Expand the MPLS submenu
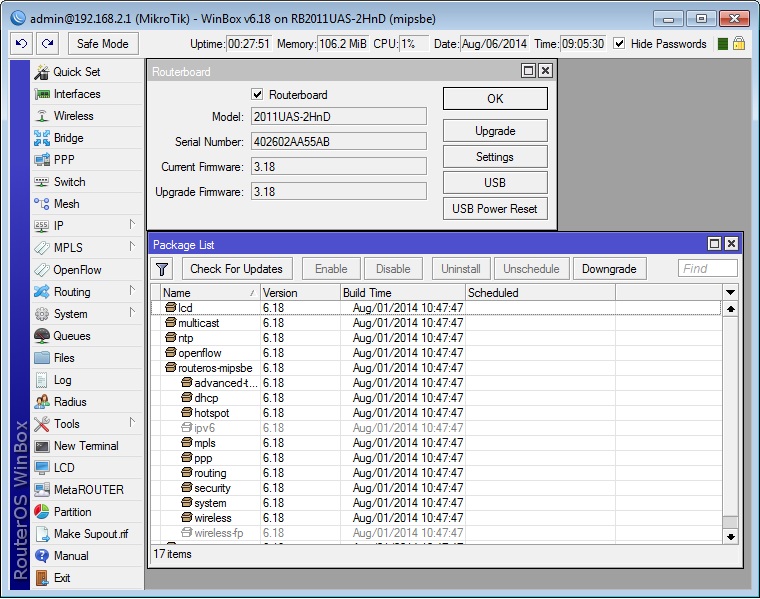Viewport: 760px width, 599px height. point(132,247)
